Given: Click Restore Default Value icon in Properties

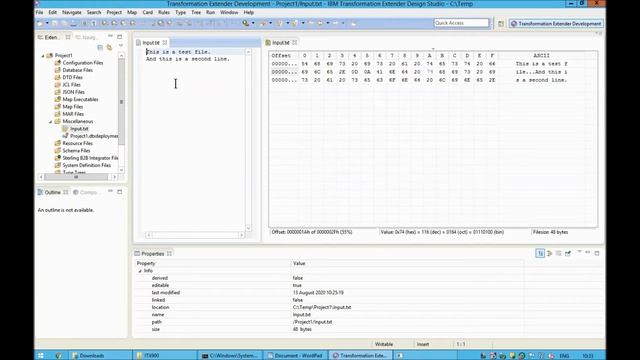Looking at the screenshot, I should click(x=558, y=253).
